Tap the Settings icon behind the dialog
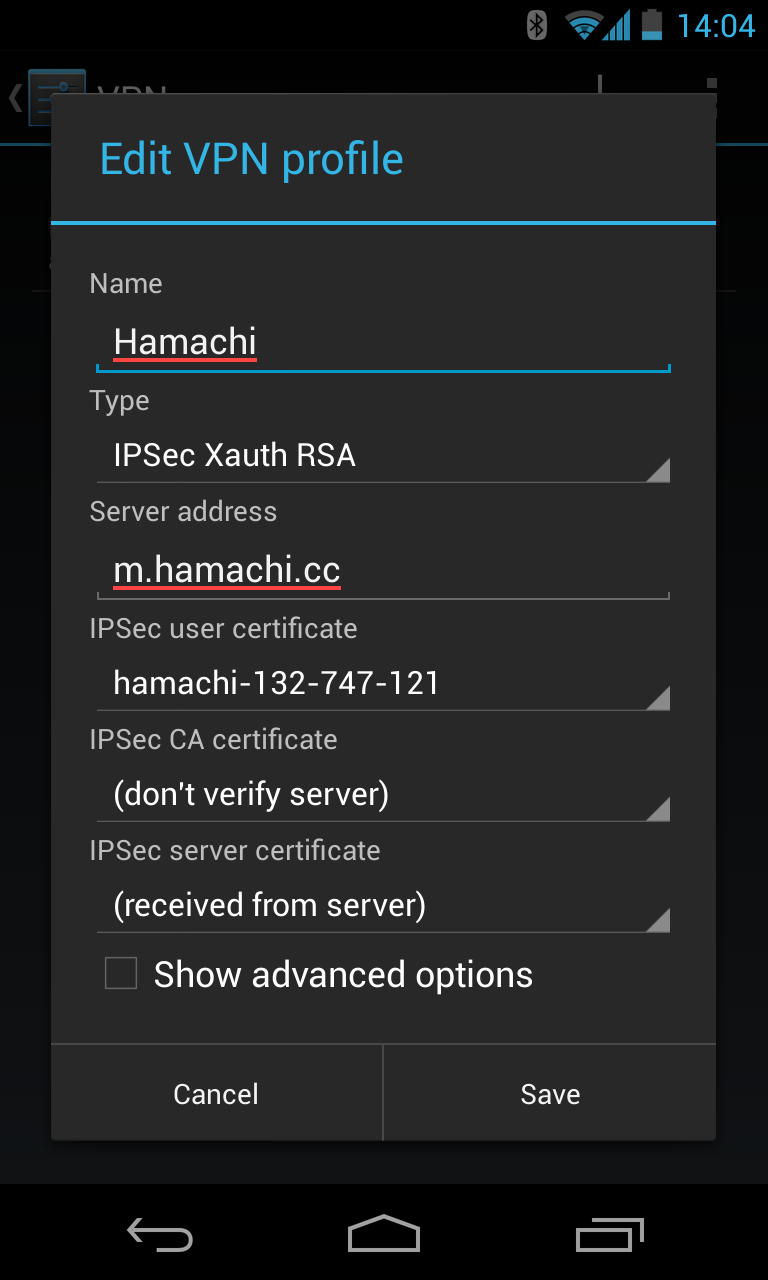Screen dimensions: 768x1280 (56, 97)
